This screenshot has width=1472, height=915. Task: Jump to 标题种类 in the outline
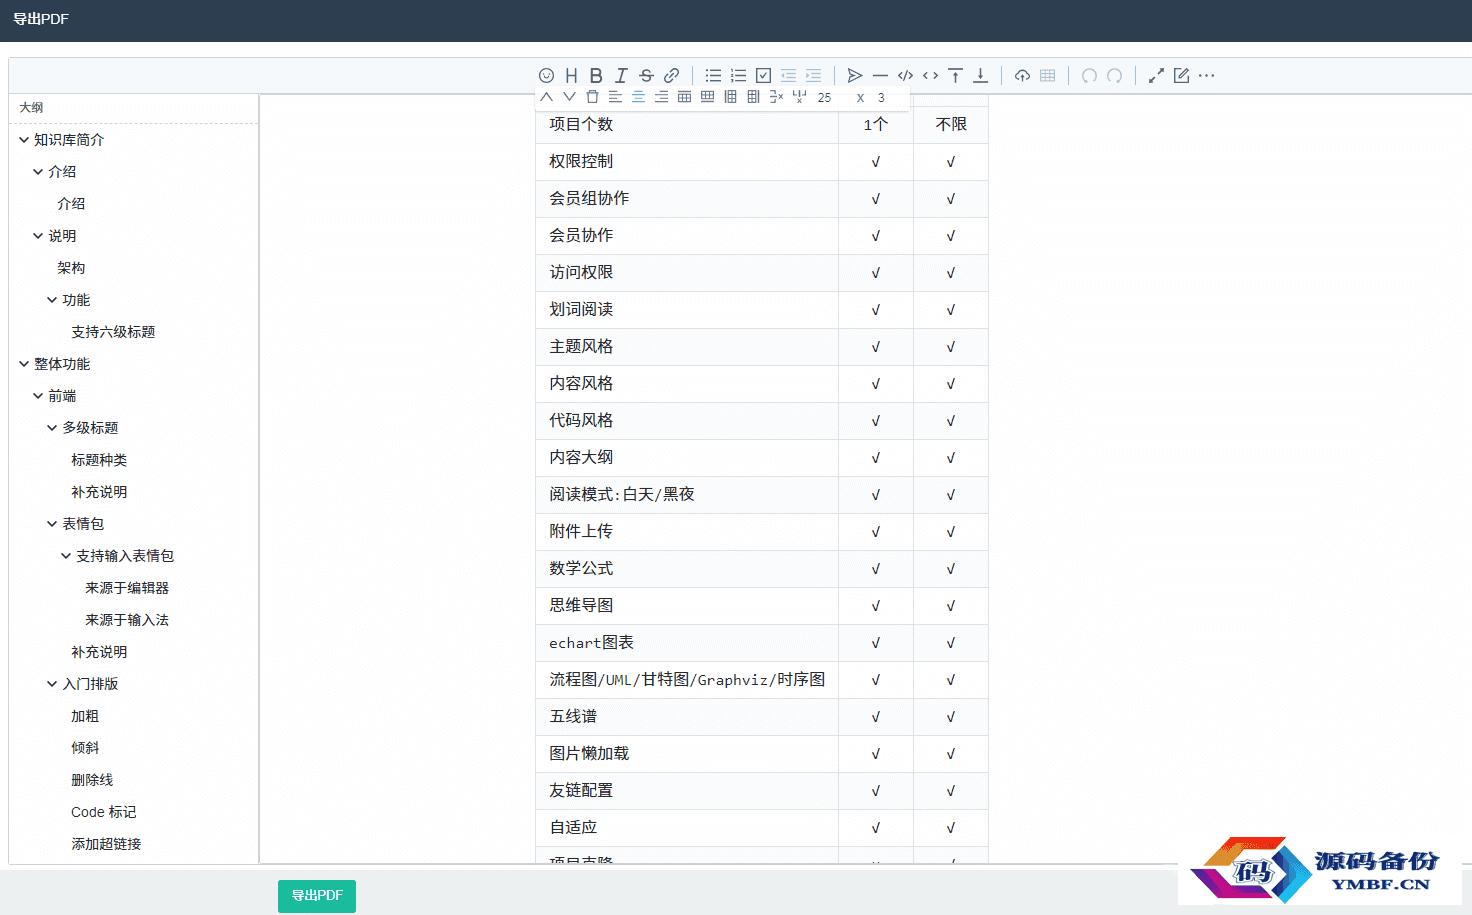pyautogui.click(x=99, y=460)
